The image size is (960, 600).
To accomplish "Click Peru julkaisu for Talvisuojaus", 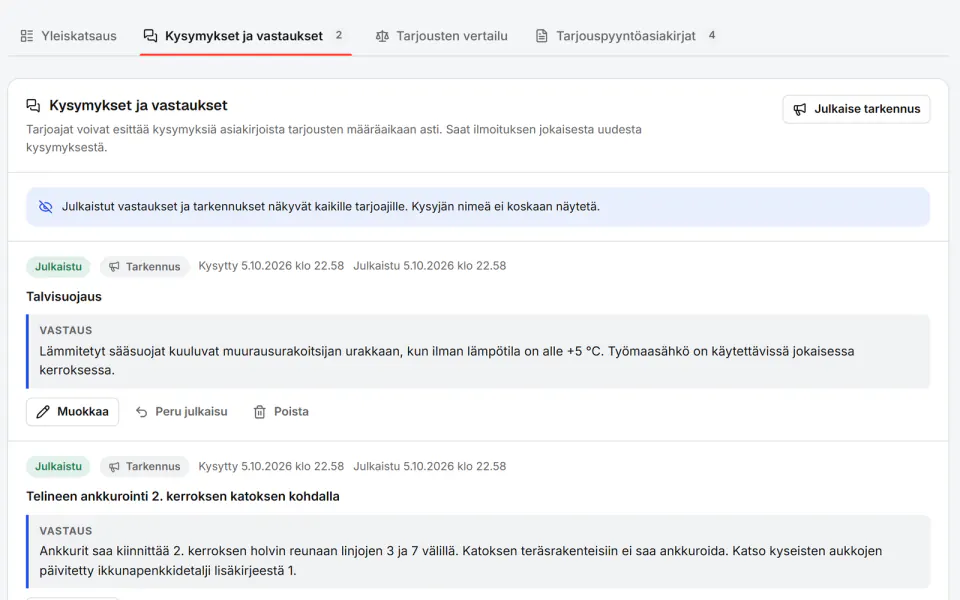I will 181,411.
